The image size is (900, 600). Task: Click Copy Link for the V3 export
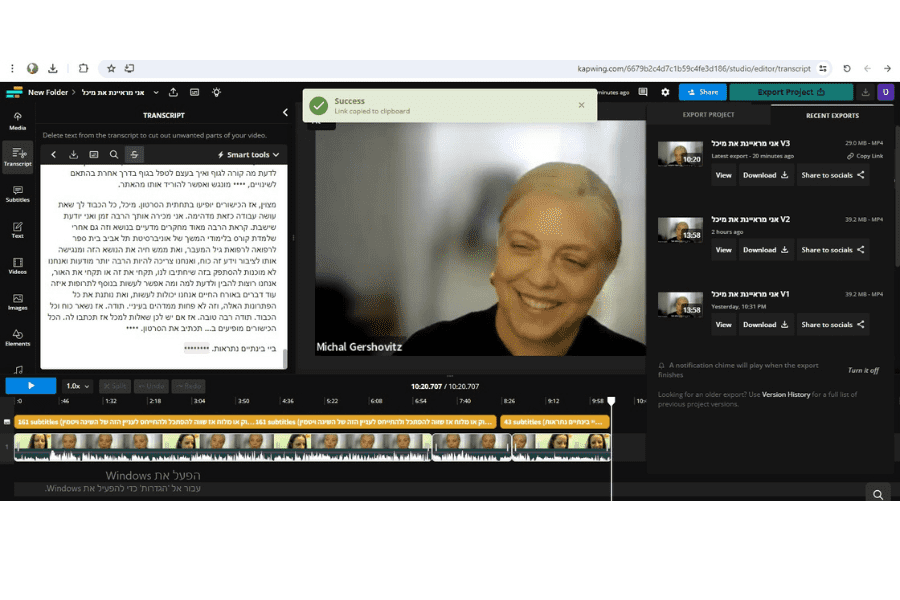[x=865, y=156]
